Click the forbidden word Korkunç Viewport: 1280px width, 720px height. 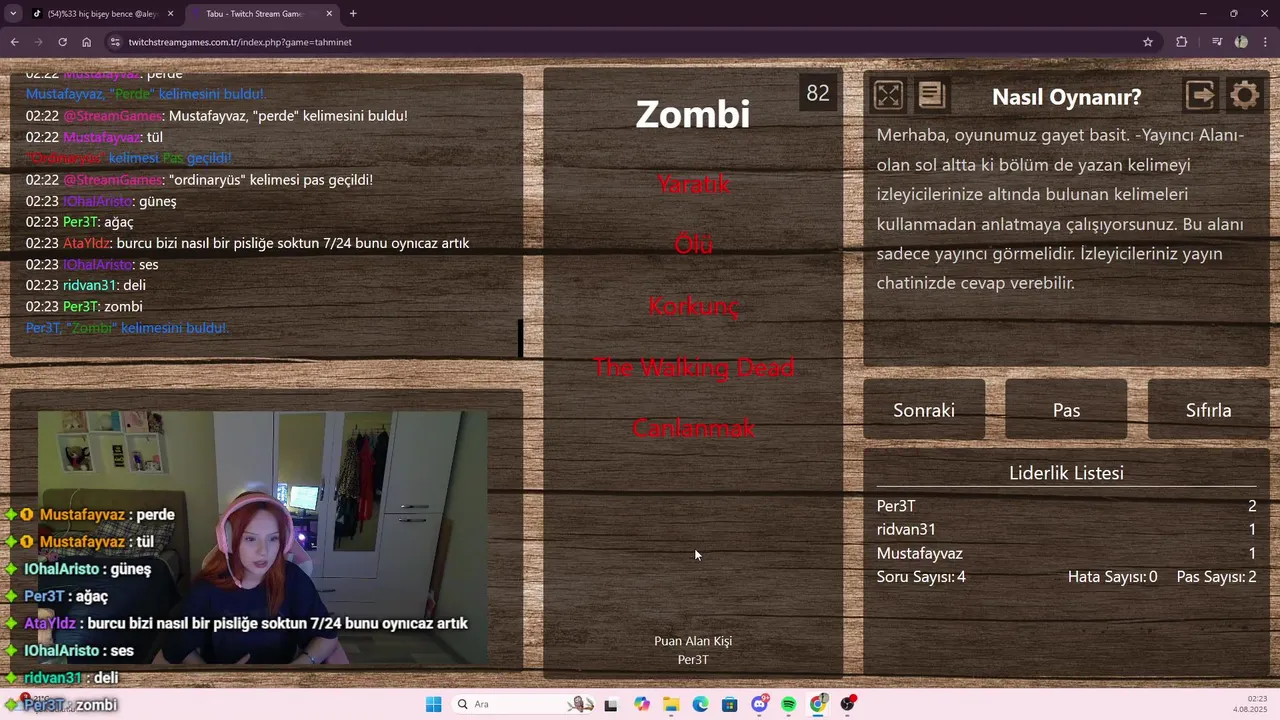(693, 306)
